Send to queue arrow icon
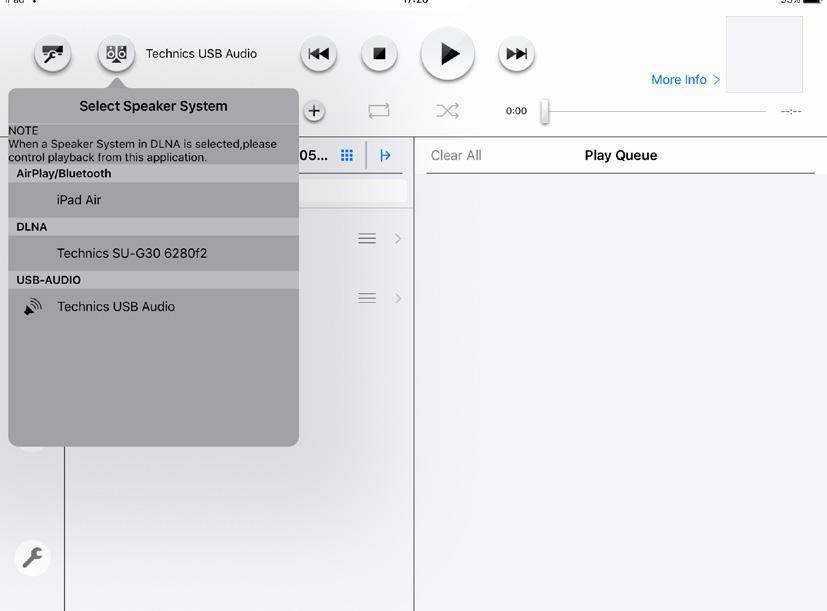This screenshot has width=827, height=611. click(385, 155)
